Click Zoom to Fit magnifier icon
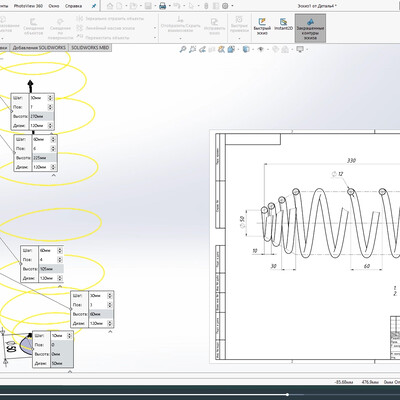Screen dimensions: 400x400 click(182, 50)
